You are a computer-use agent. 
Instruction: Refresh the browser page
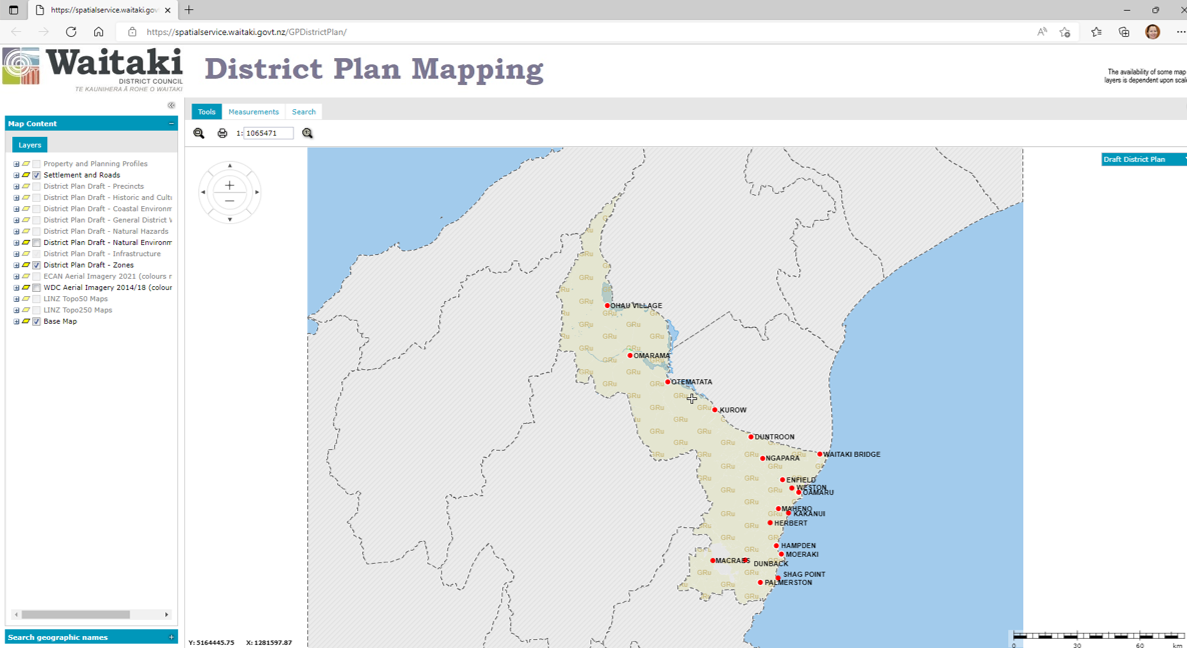(71, 32)
